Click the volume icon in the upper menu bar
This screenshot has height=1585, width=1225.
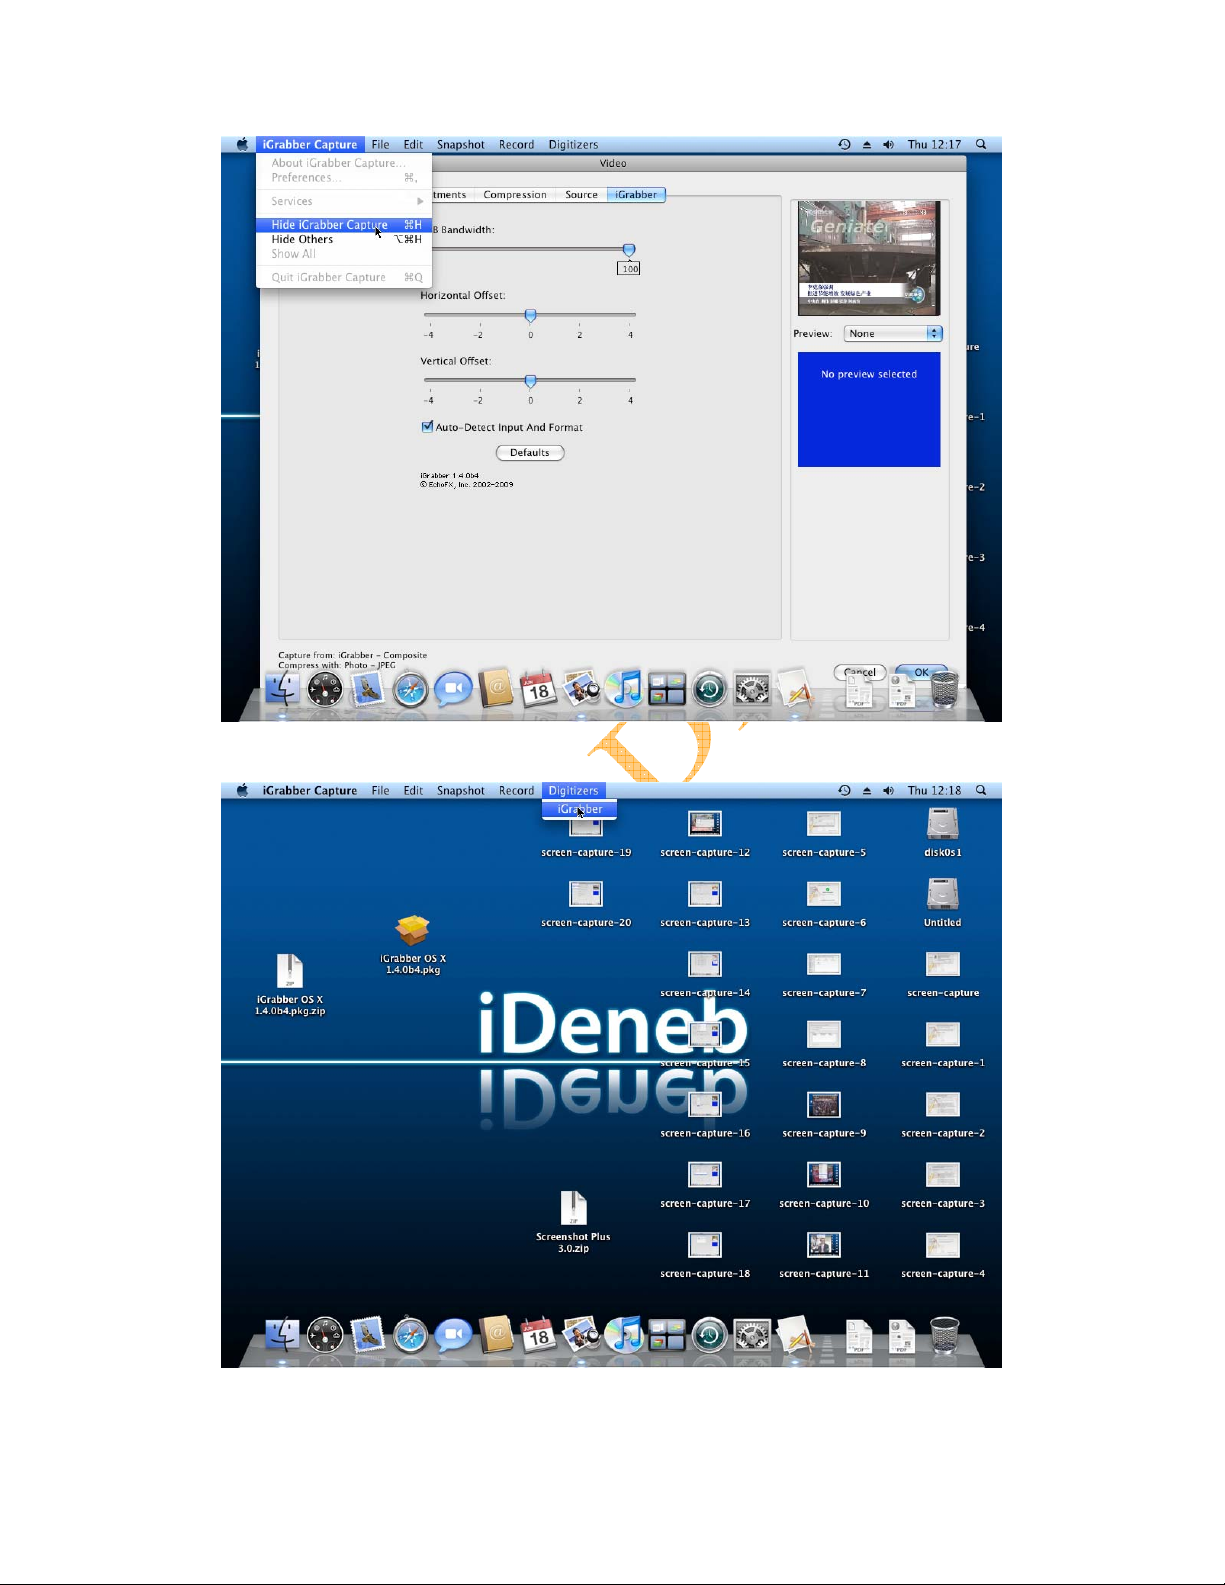[x=888, y=144]
